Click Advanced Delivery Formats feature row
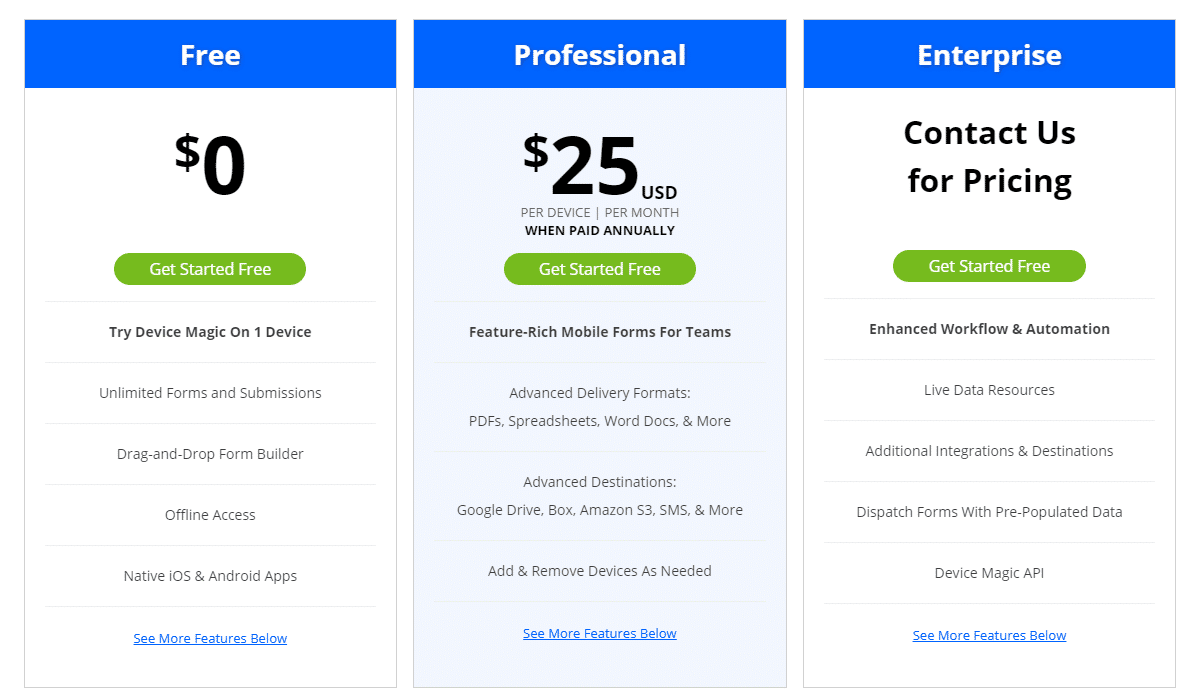Screen dimensions: 1183x699 coord(599,406)
